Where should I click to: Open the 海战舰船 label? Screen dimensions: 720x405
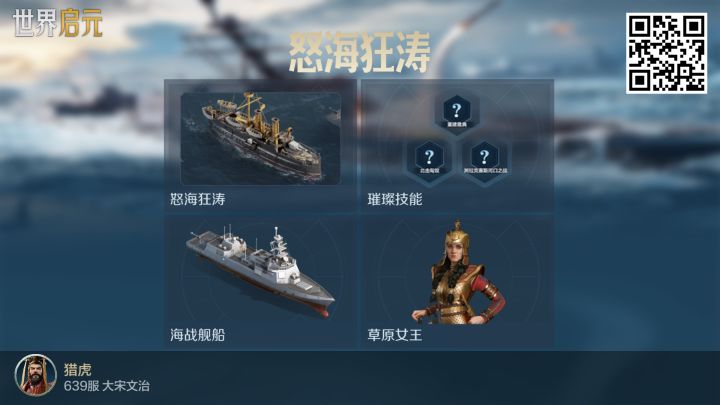197,335
